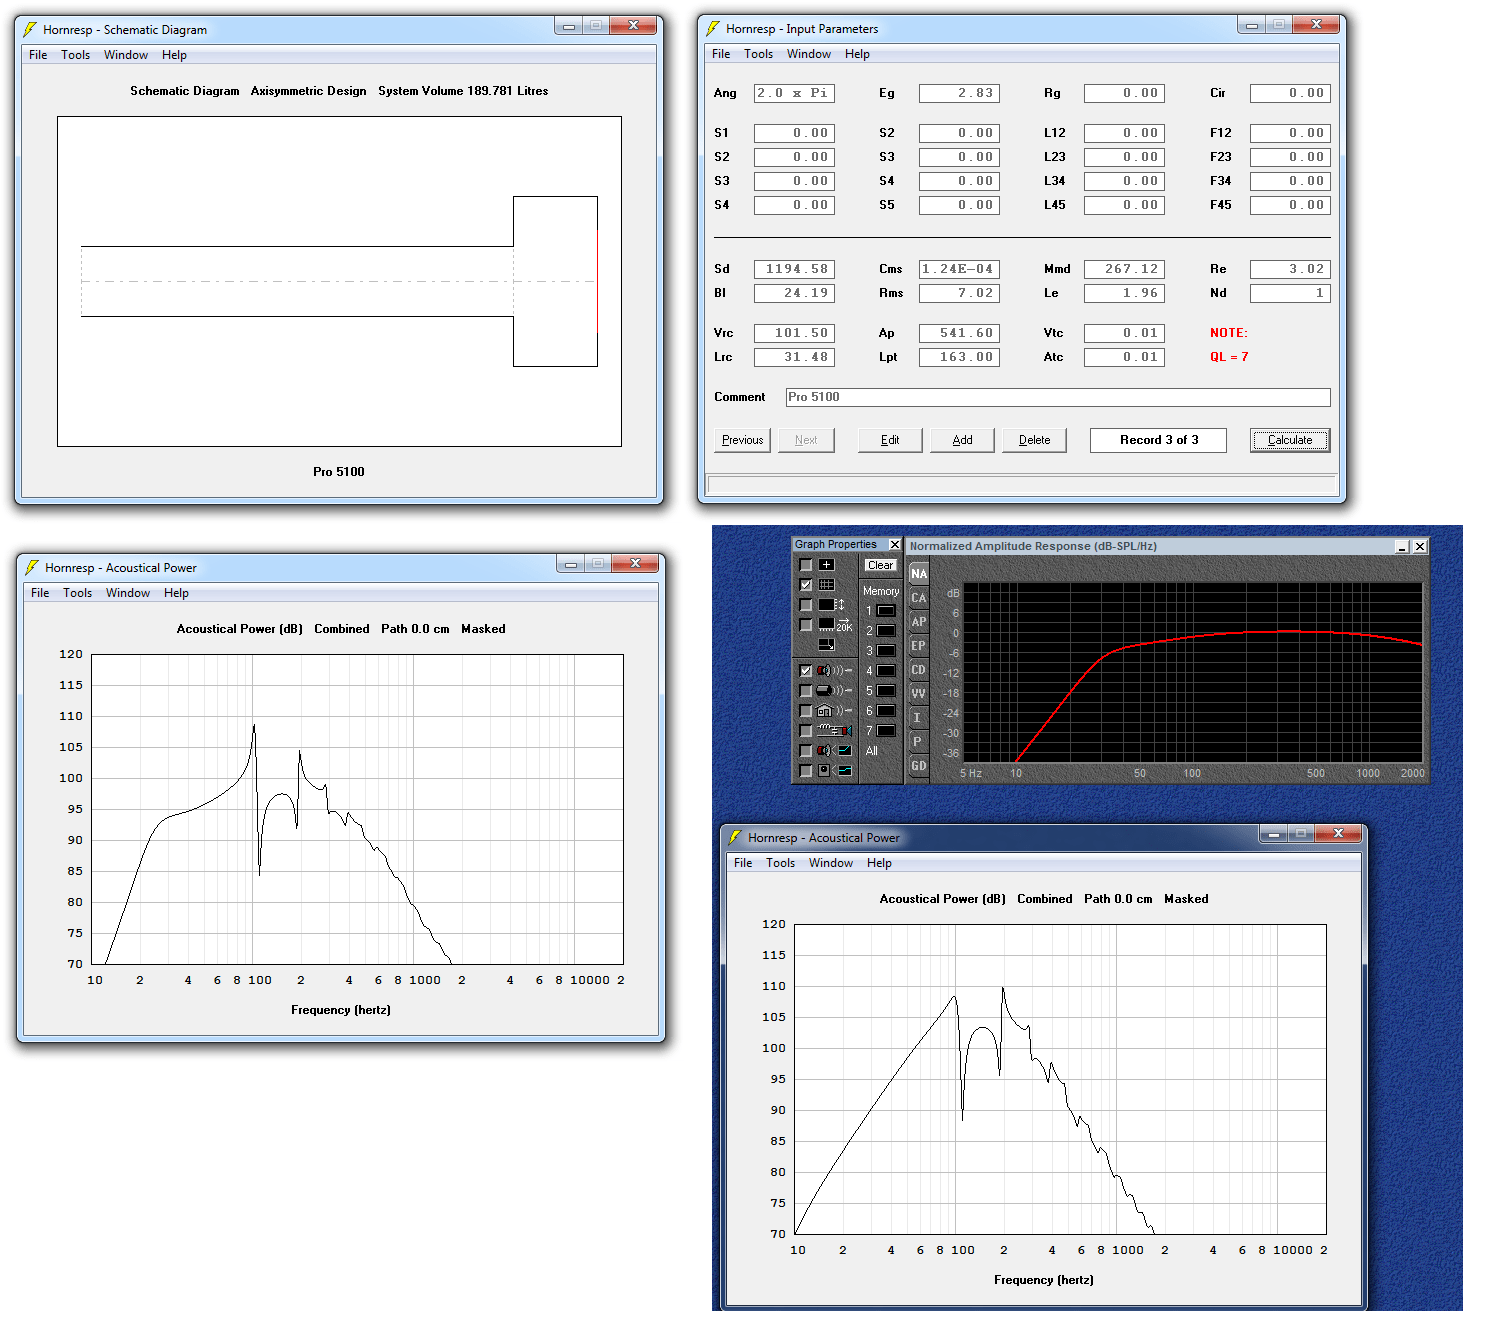
Task: Click the Lpt value field 163.00
Action: coord(959,357)
